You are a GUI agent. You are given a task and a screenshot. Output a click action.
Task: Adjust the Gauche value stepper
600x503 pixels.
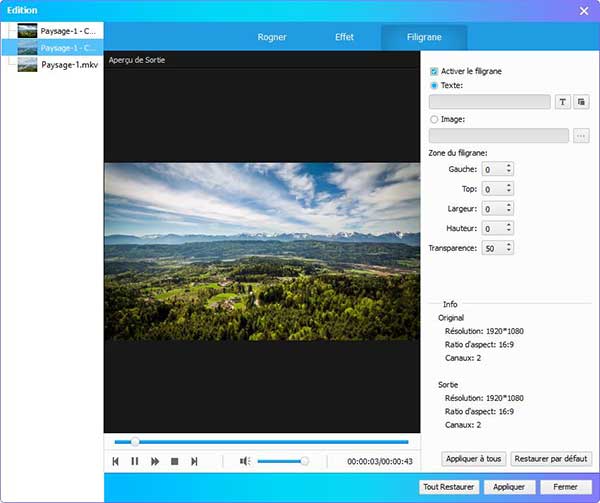click(x=509, y=170)
